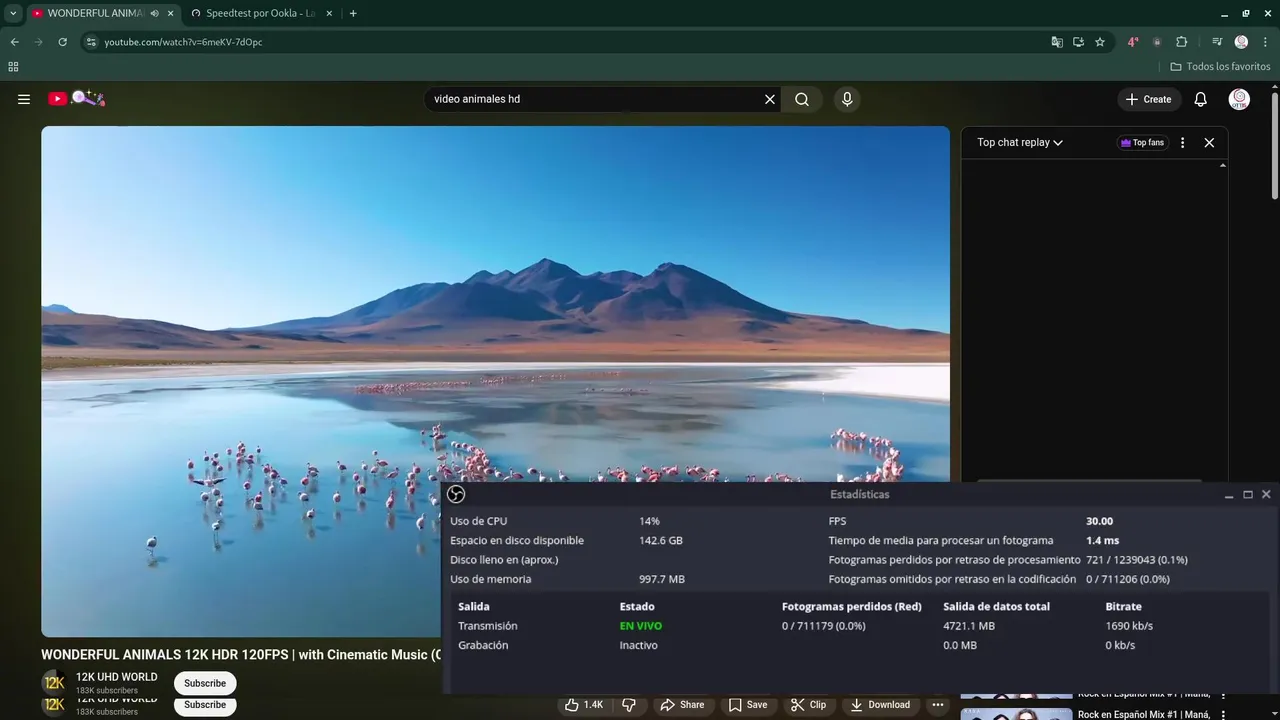The image size is (1280, 720).
Task: Reload the YouTube page
Action: point(62,42)
